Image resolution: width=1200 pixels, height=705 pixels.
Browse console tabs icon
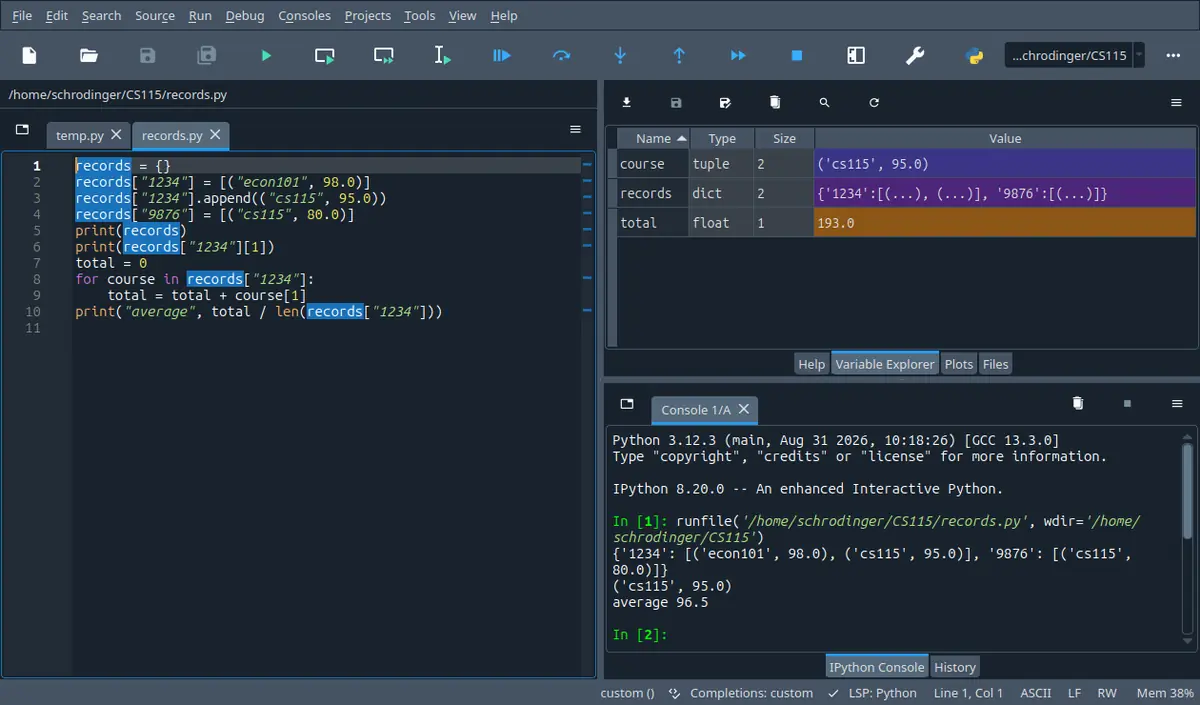point(627,404)
